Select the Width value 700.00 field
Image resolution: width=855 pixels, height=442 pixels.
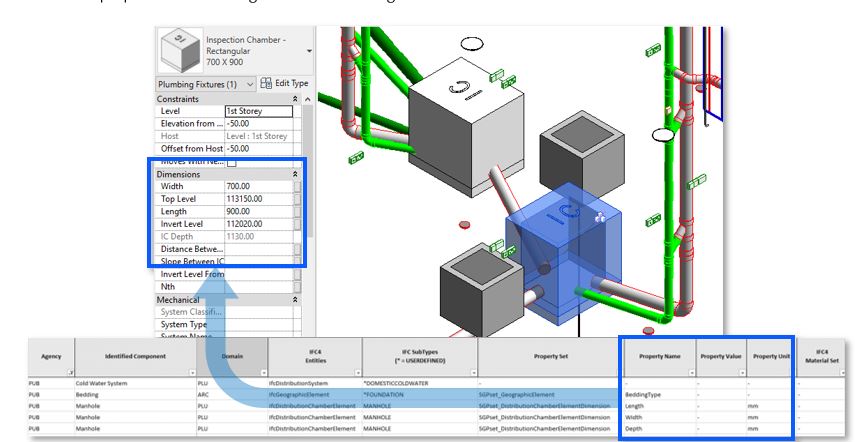(x=256, y=186)
